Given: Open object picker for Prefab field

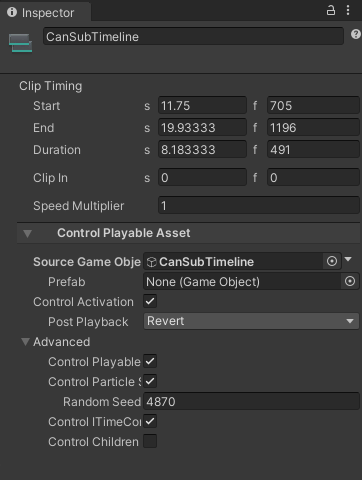Looking at the screenshot, I should click(x=350, y=281).
